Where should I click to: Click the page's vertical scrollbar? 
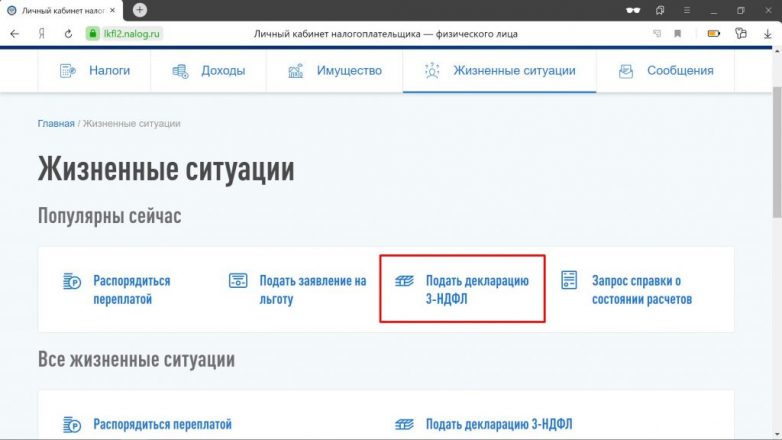[x=776, y=150]
